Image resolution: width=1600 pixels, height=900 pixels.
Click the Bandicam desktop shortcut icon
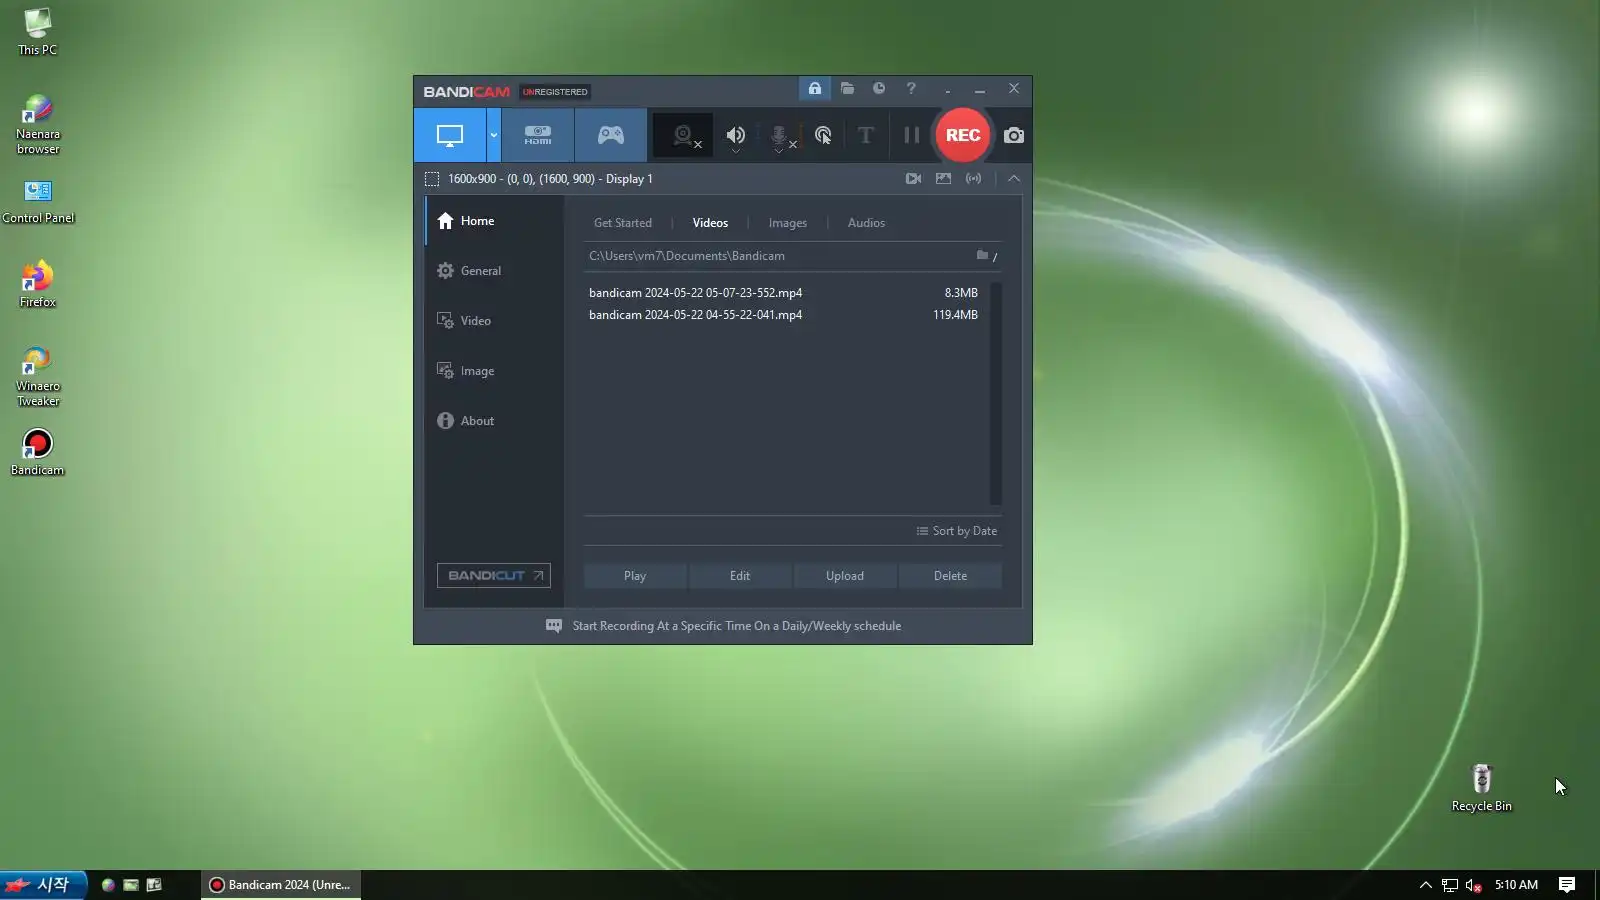pyautogui.click(x=38, y=452)
